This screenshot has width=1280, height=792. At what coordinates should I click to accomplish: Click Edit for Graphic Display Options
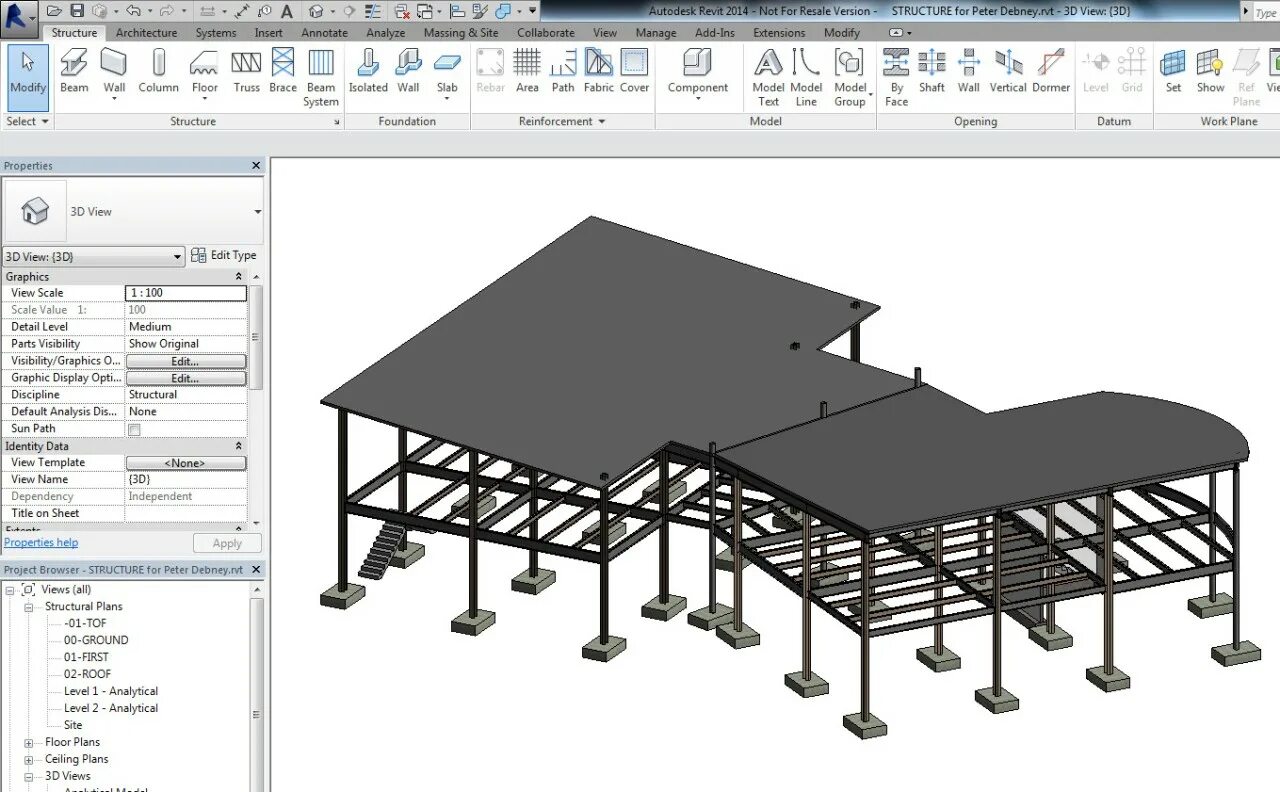point(186,378)
